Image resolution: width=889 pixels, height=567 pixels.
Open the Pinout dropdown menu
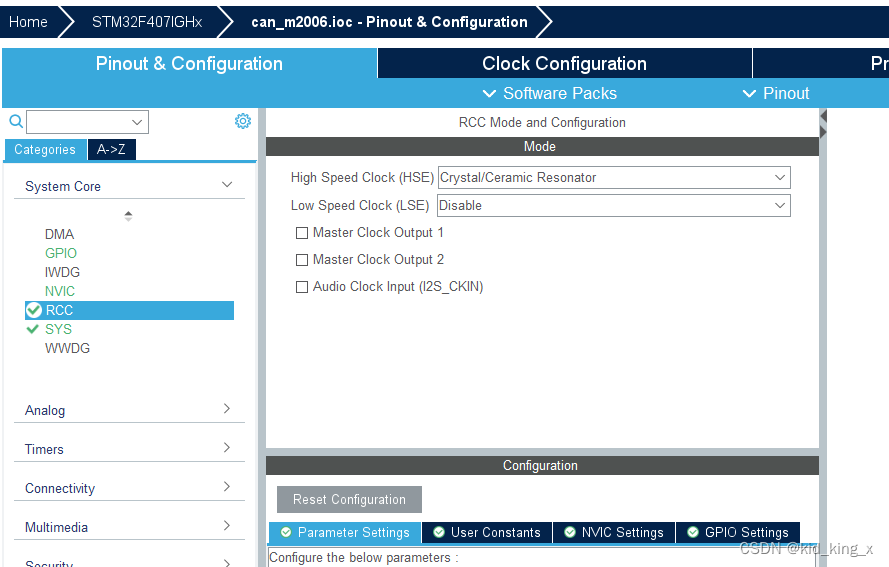pyautogui.click(x=776, y=93)
